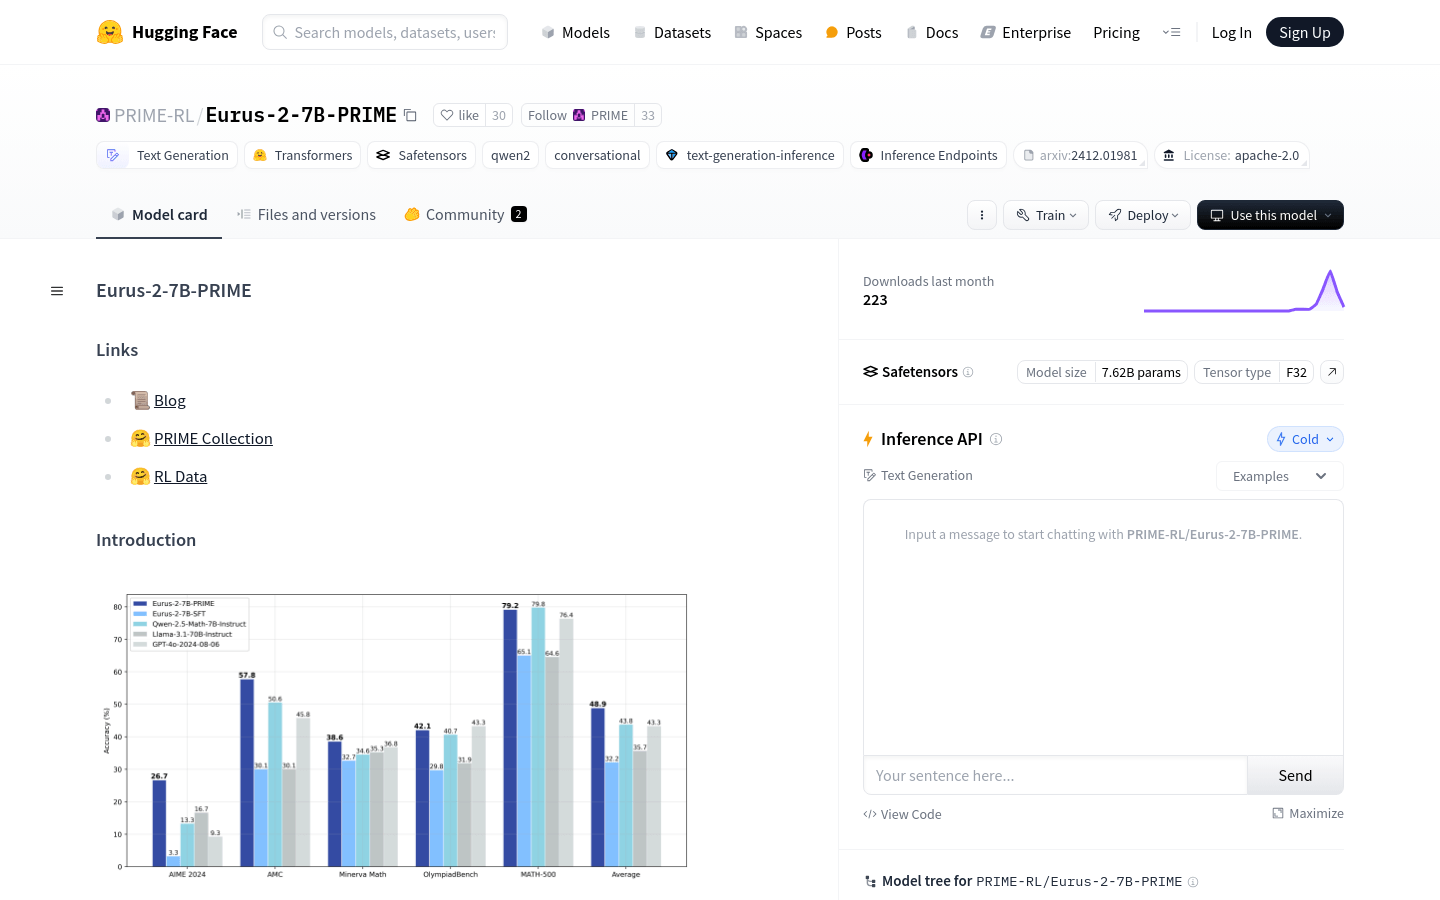Maximize the inference widget
The height and width of the screenshot is (900, 1440).
1308,813
